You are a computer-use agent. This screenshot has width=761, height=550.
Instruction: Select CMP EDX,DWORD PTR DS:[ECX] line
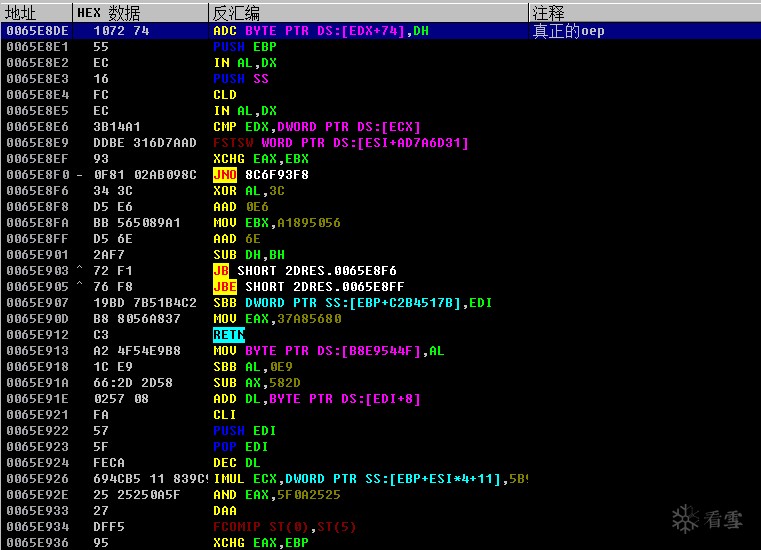point(316,127)
